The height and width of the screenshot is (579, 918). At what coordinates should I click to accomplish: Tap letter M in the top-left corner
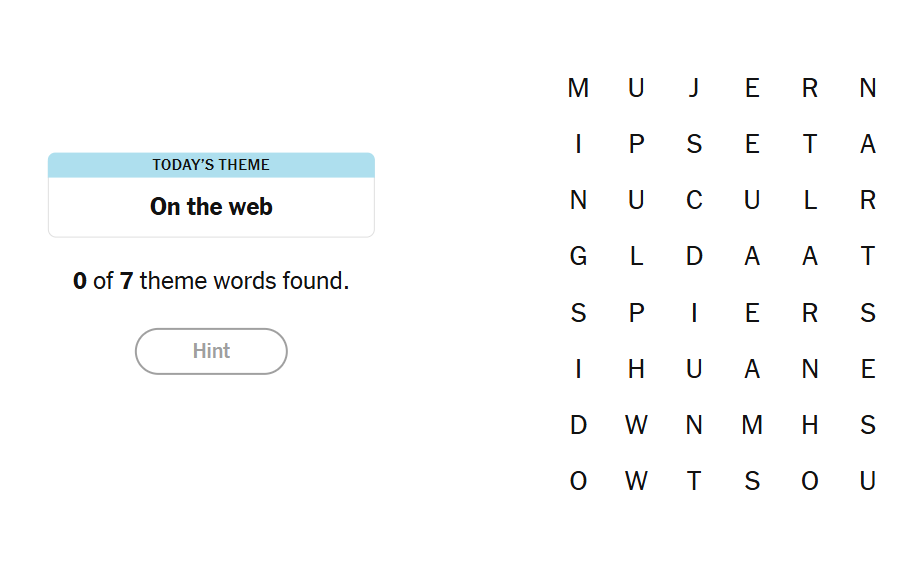(x=578, y=88)
